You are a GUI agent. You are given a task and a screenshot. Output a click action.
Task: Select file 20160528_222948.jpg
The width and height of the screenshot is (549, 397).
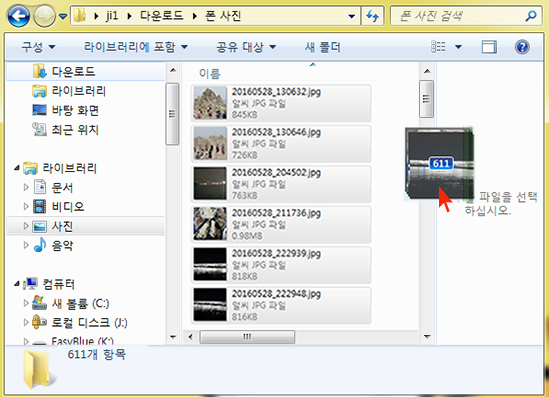(x=281, y=305)
